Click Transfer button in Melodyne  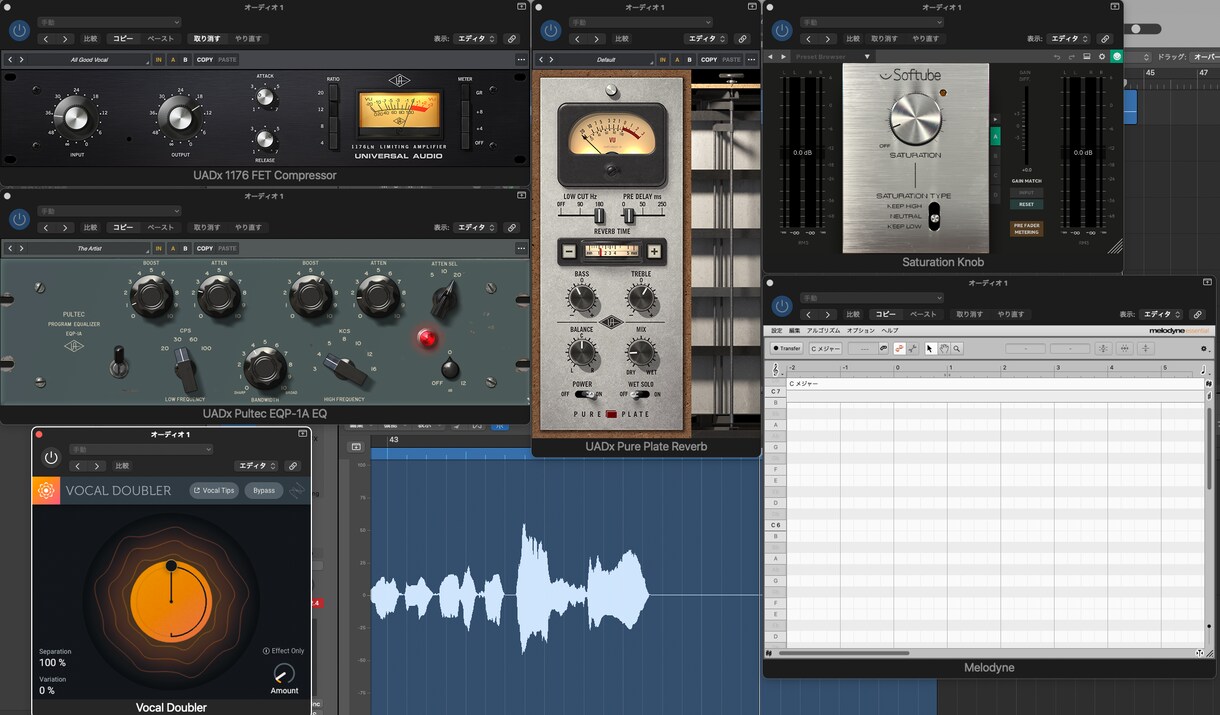pyautogui.click(x=787, y=348)
